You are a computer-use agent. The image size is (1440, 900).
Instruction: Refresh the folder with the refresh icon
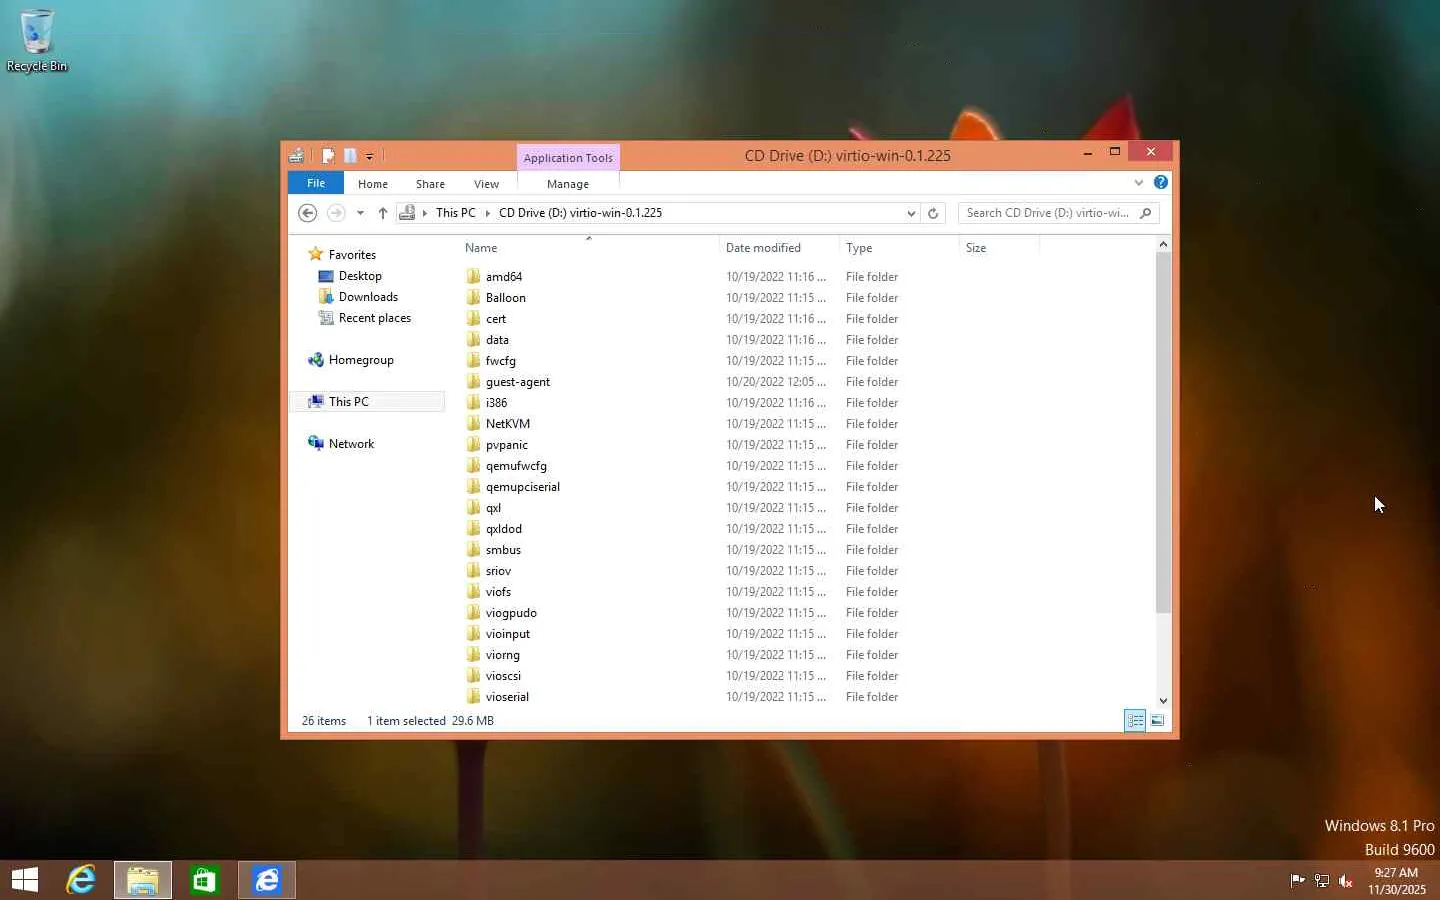[933, 213]
